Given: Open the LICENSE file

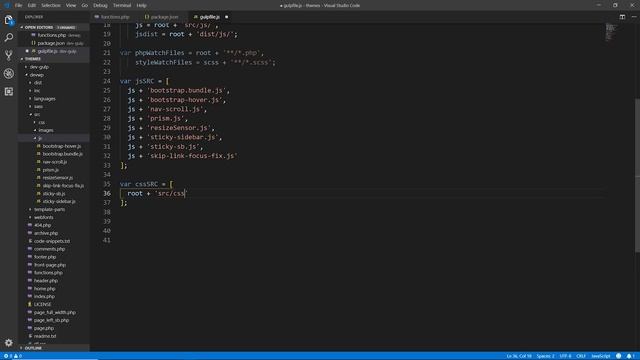Looking at the screenshot, I should point(53,304).
